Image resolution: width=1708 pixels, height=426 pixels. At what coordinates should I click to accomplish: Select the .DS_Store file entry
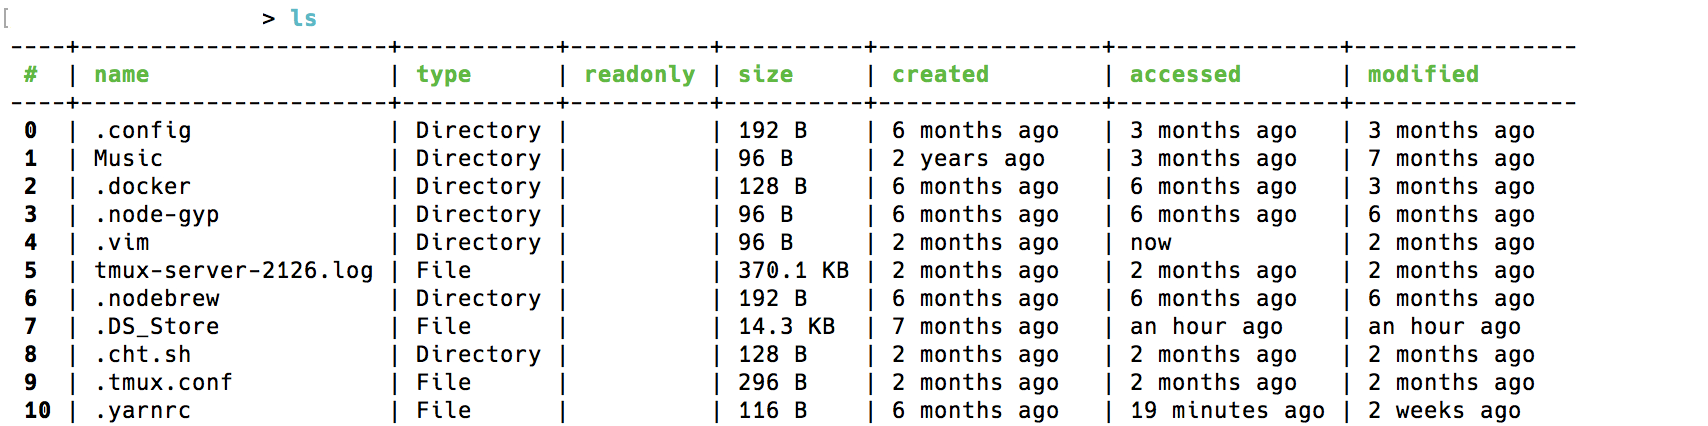(156, 327)
